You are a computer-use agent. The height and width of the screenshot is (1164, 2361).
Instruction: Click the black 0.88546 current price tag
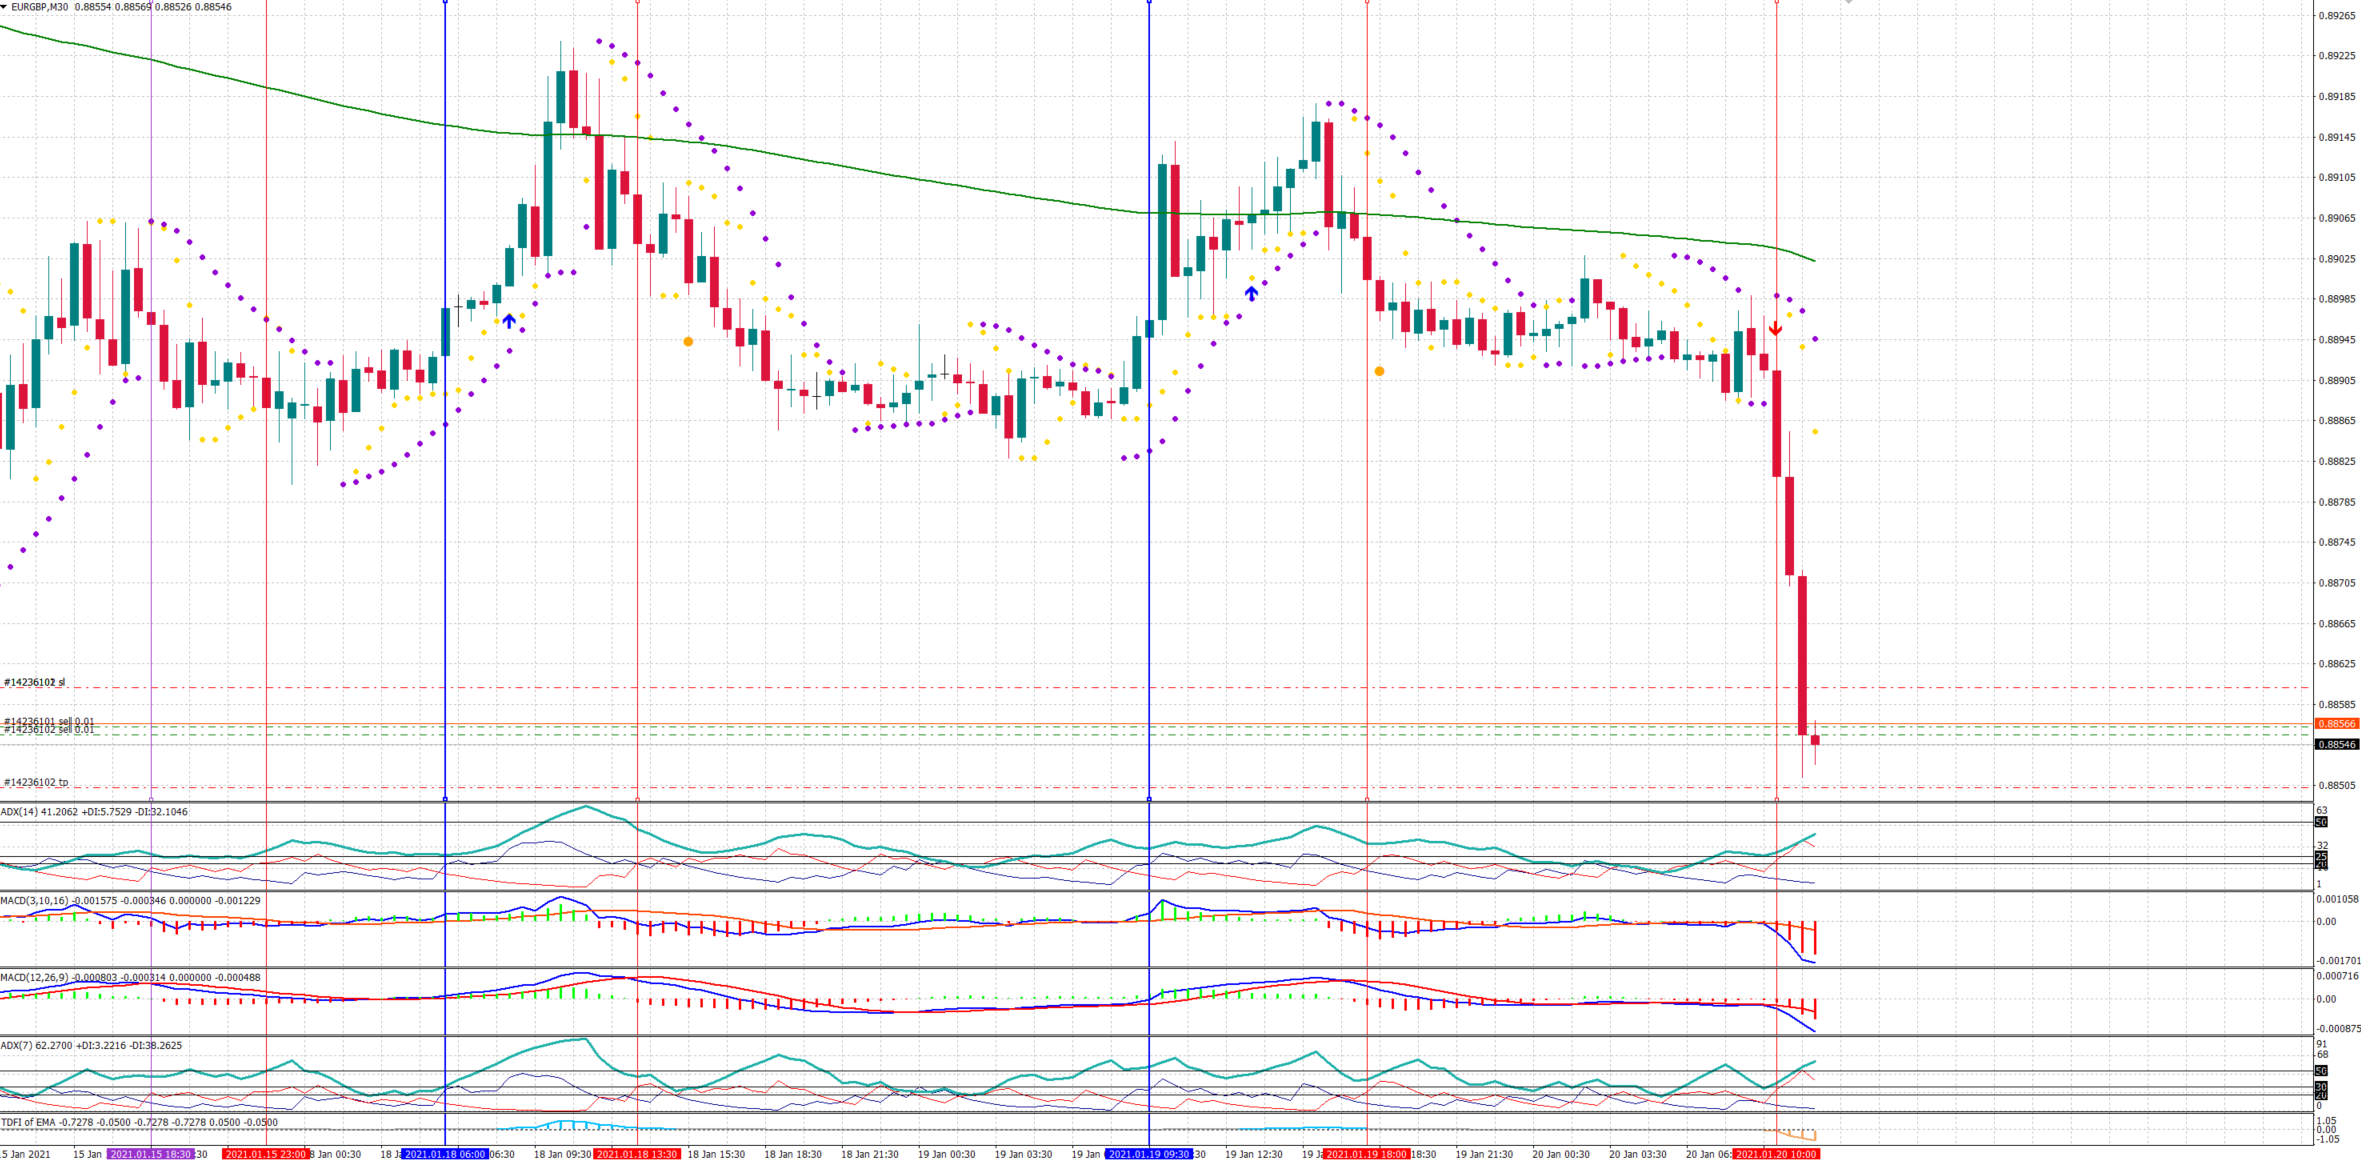click(2337, 744)
